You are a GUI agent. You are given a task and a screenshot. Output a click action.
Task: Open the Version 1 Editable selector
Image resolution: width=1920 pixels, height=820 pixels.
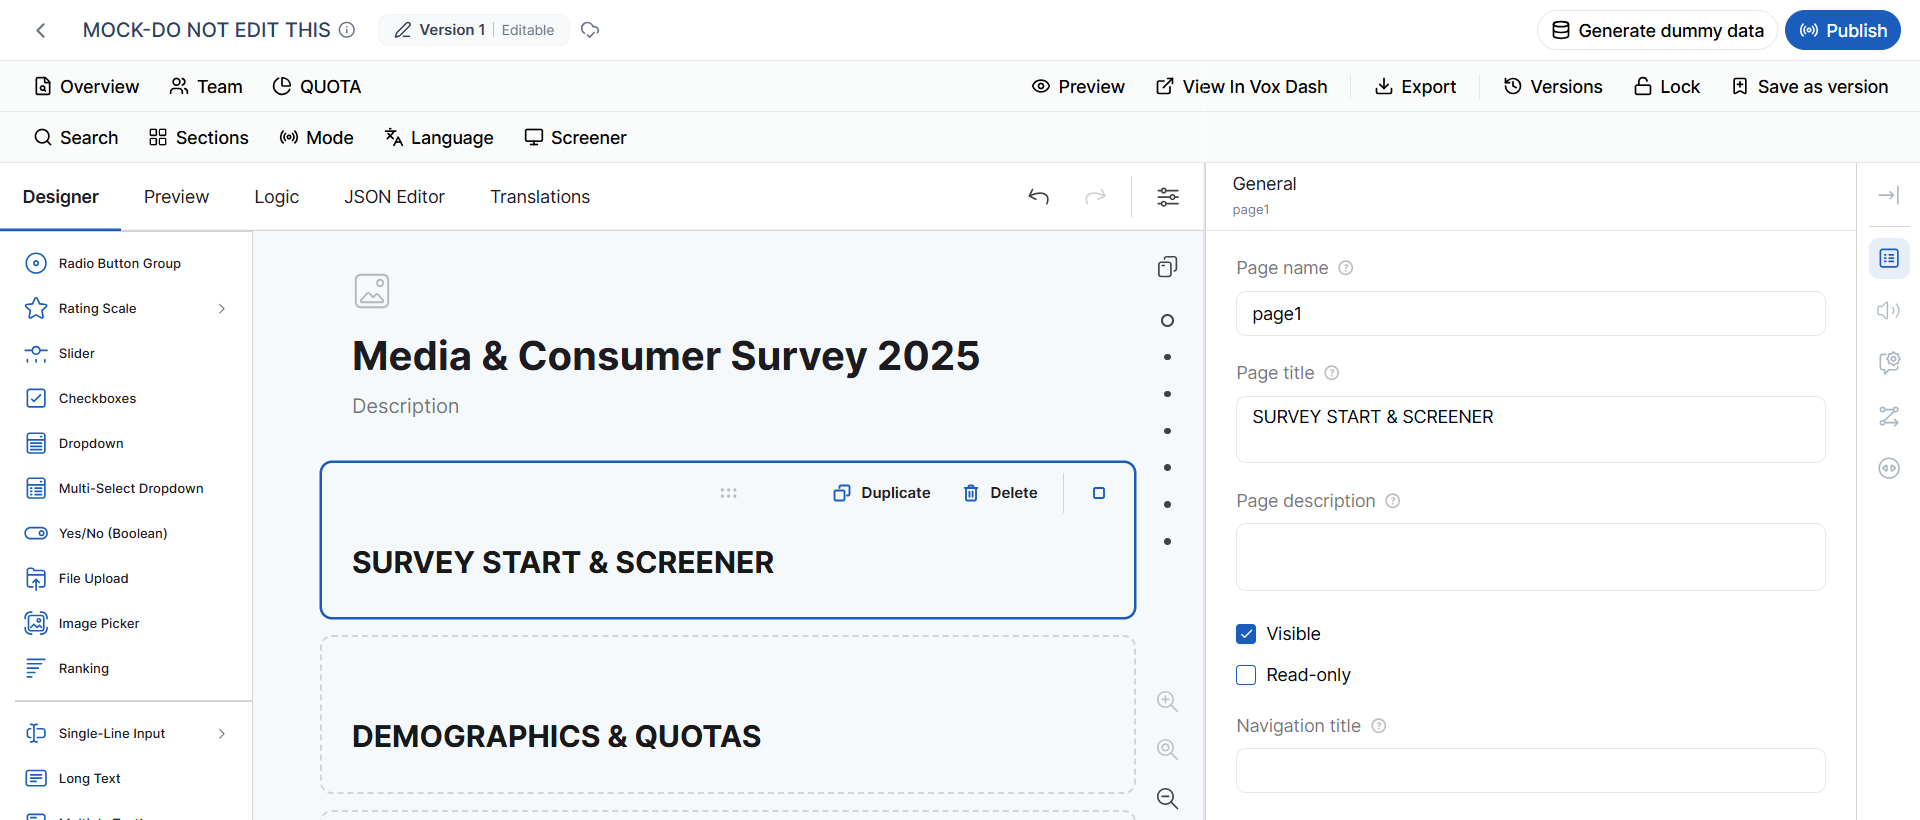474,30
